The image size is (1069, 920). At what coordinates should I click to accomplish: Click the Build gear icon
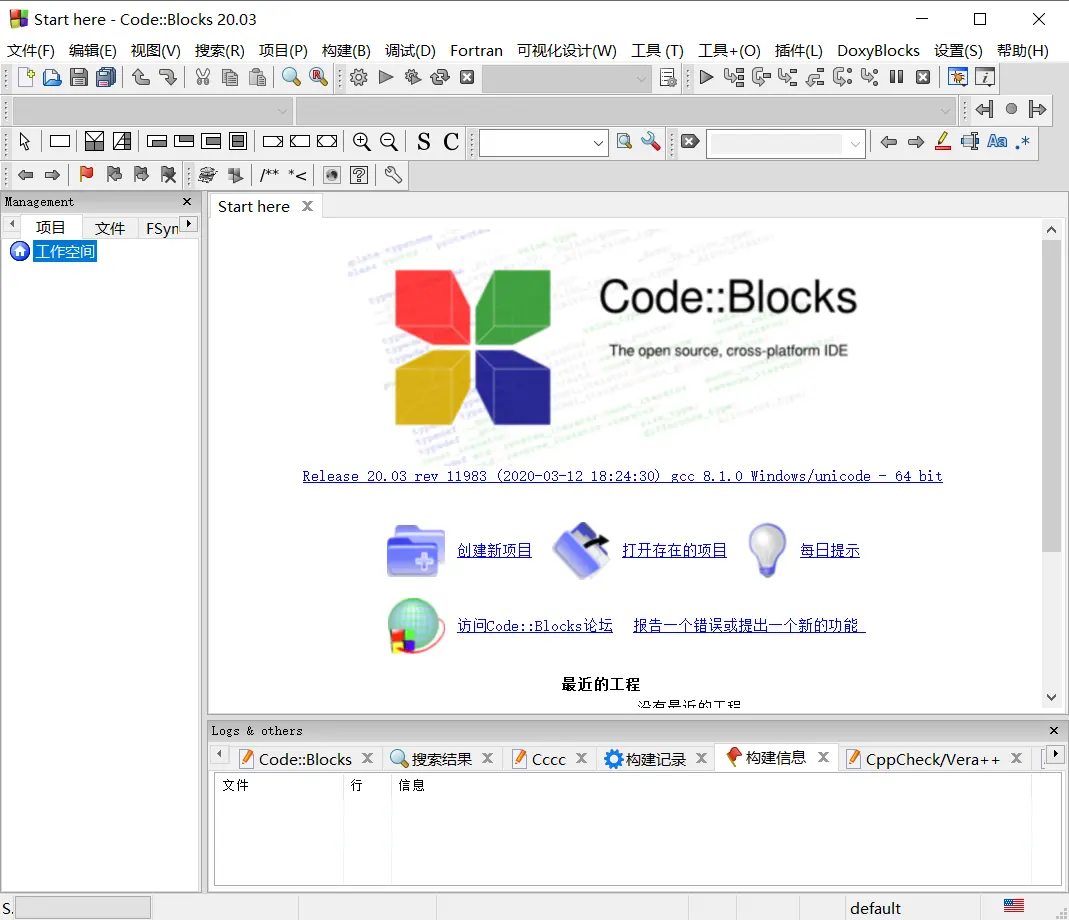(359, 77)
